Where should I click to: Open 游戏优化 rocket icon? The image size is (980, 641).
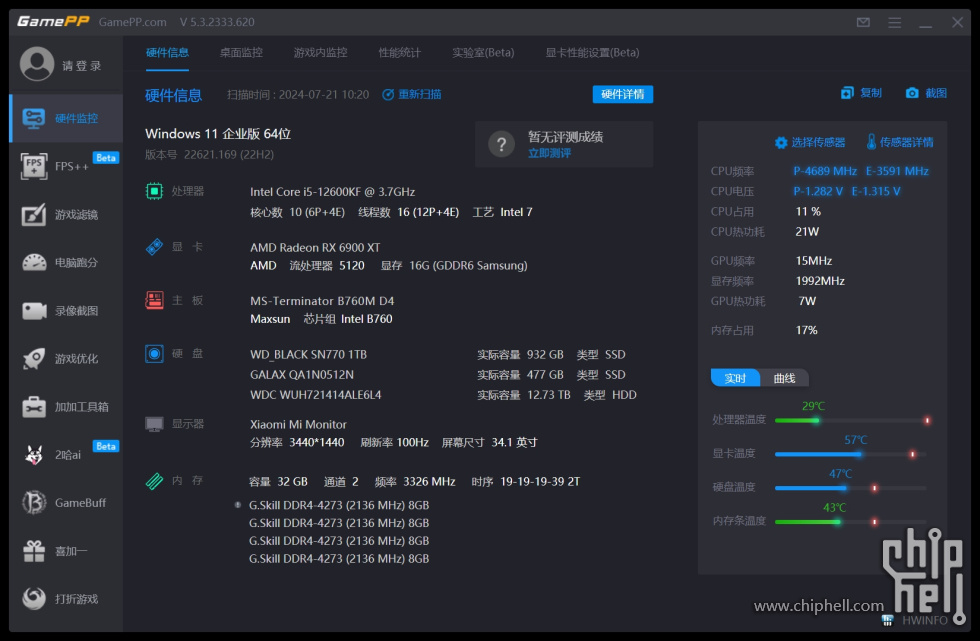pyautogui.click(x=34, y=359)
